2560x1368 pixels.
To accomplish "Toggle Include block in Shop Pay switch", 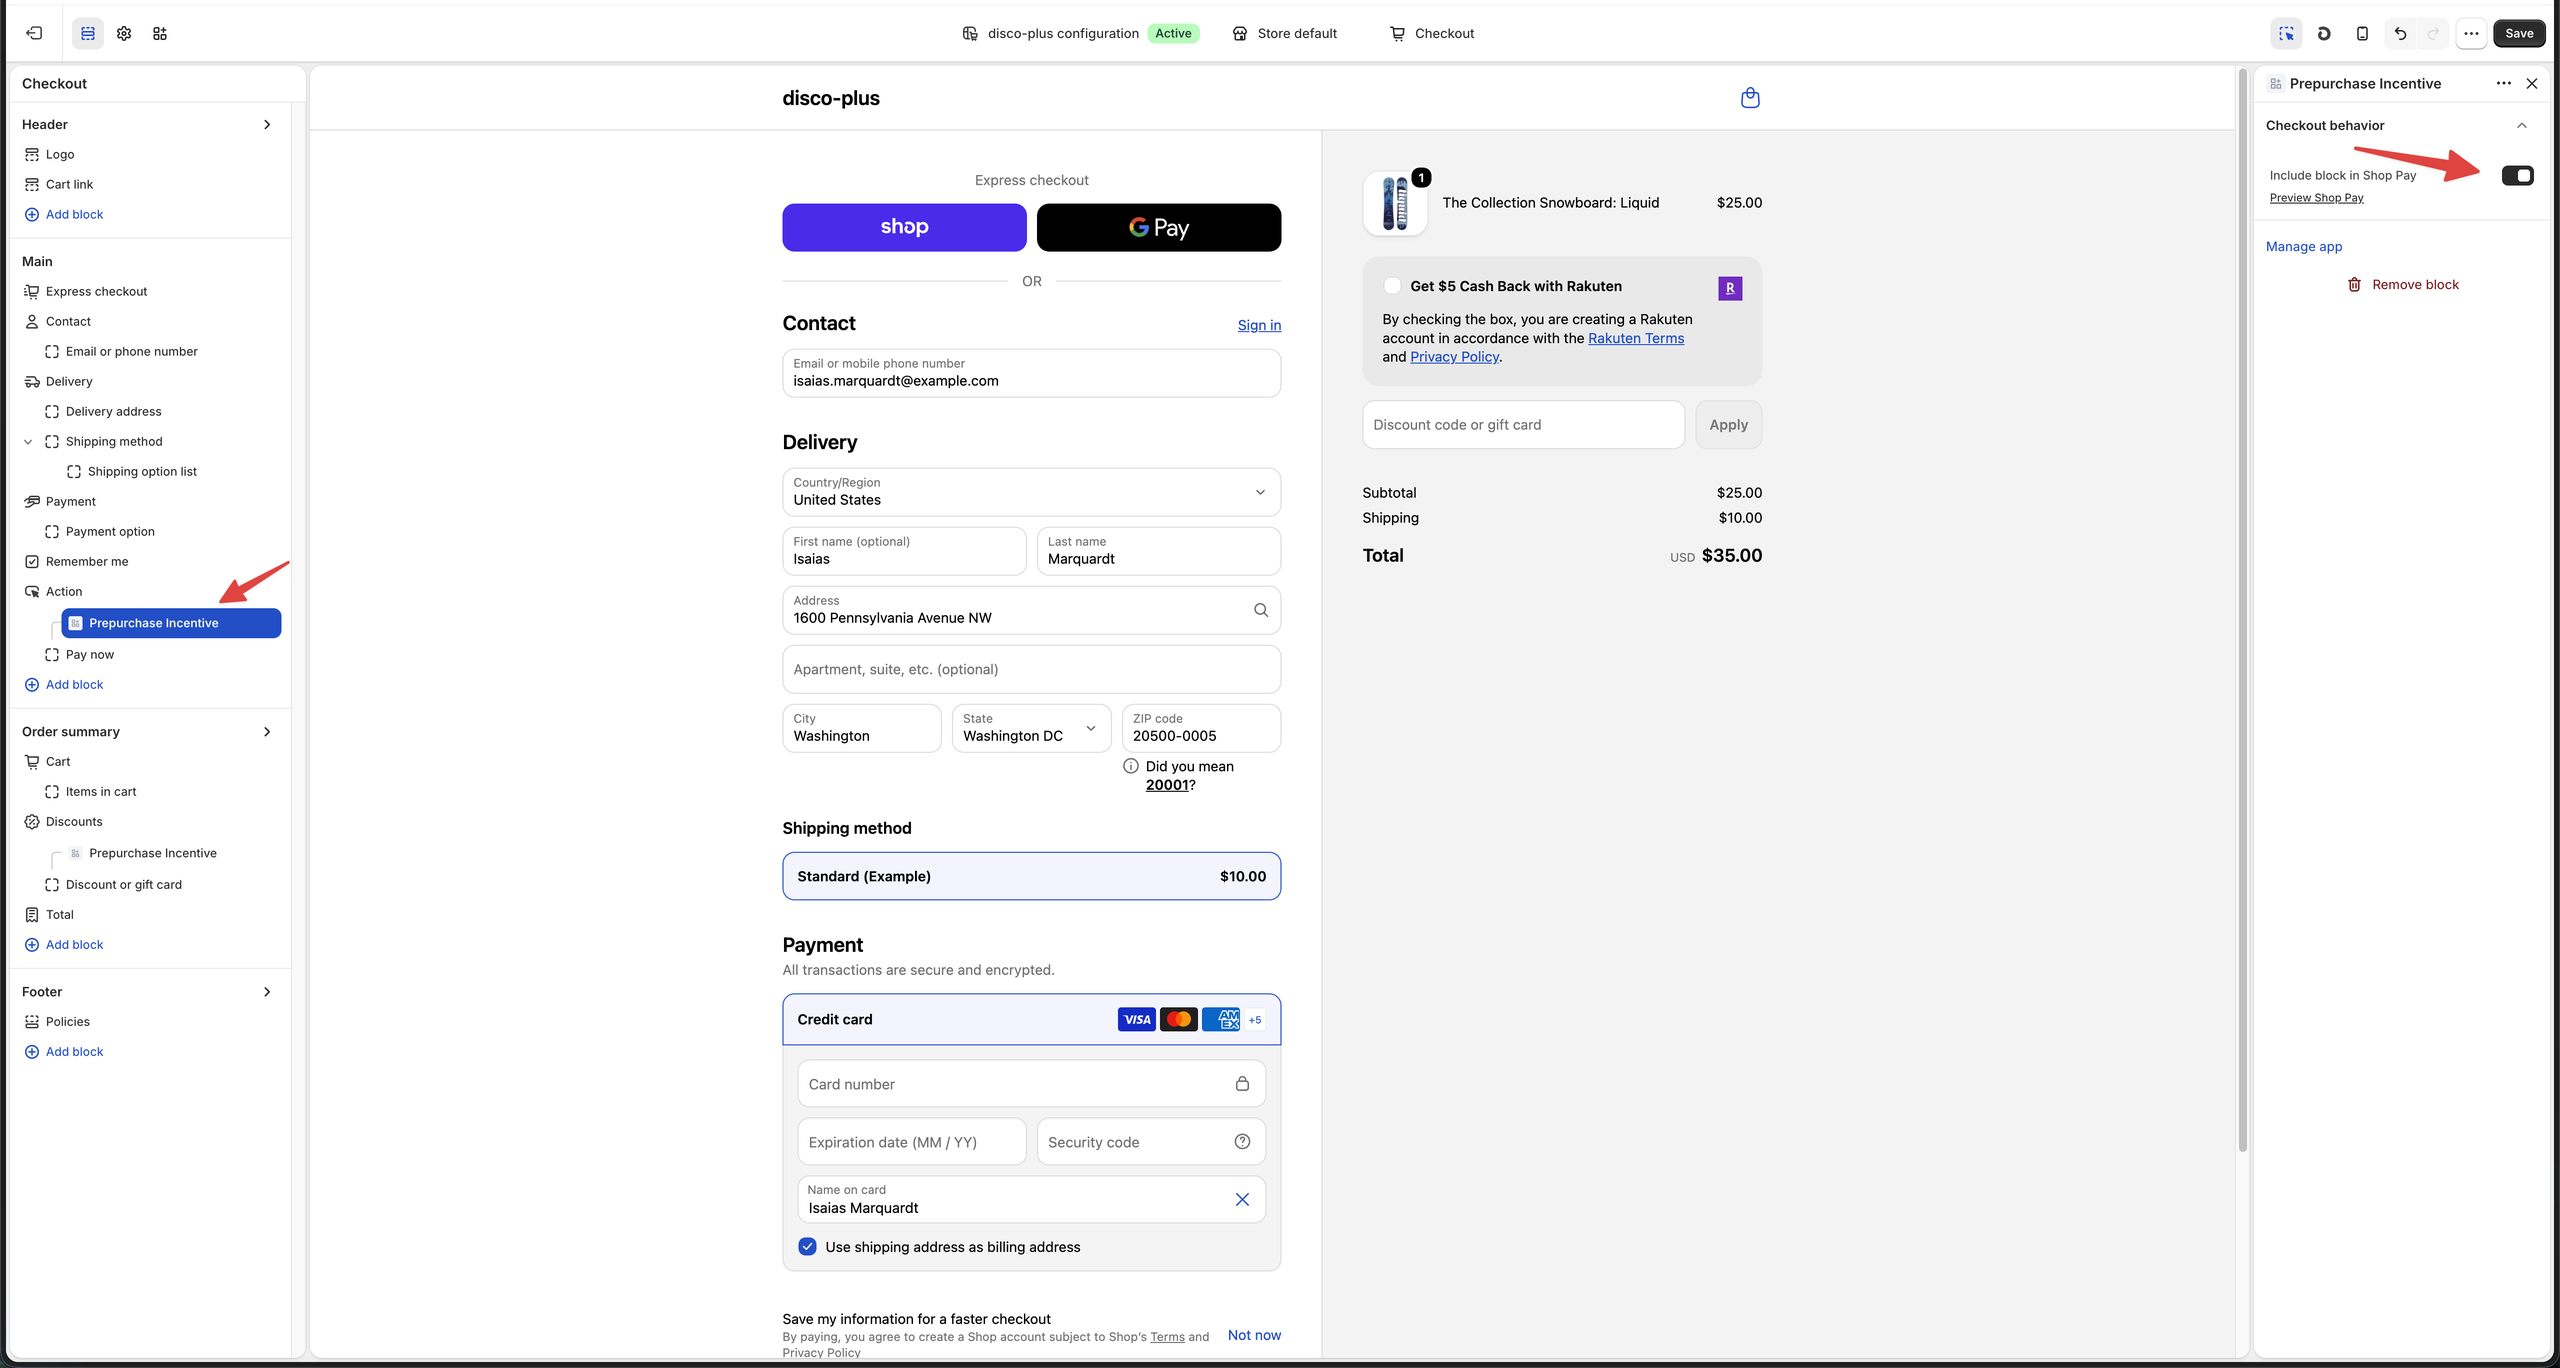I will (x=2517, y=175).
